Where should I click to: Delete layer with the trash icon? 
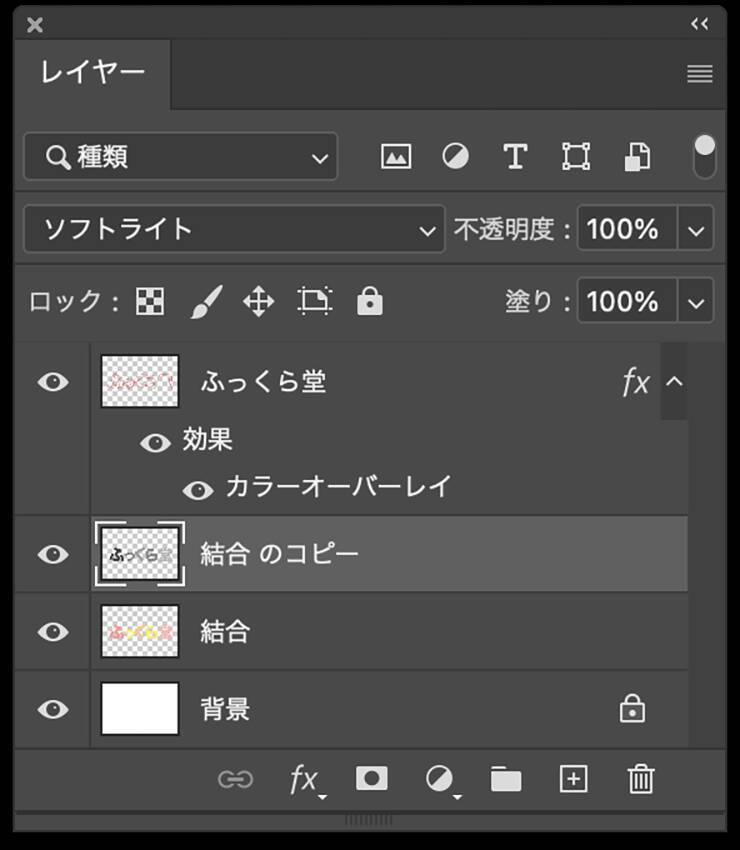(641, 779)
